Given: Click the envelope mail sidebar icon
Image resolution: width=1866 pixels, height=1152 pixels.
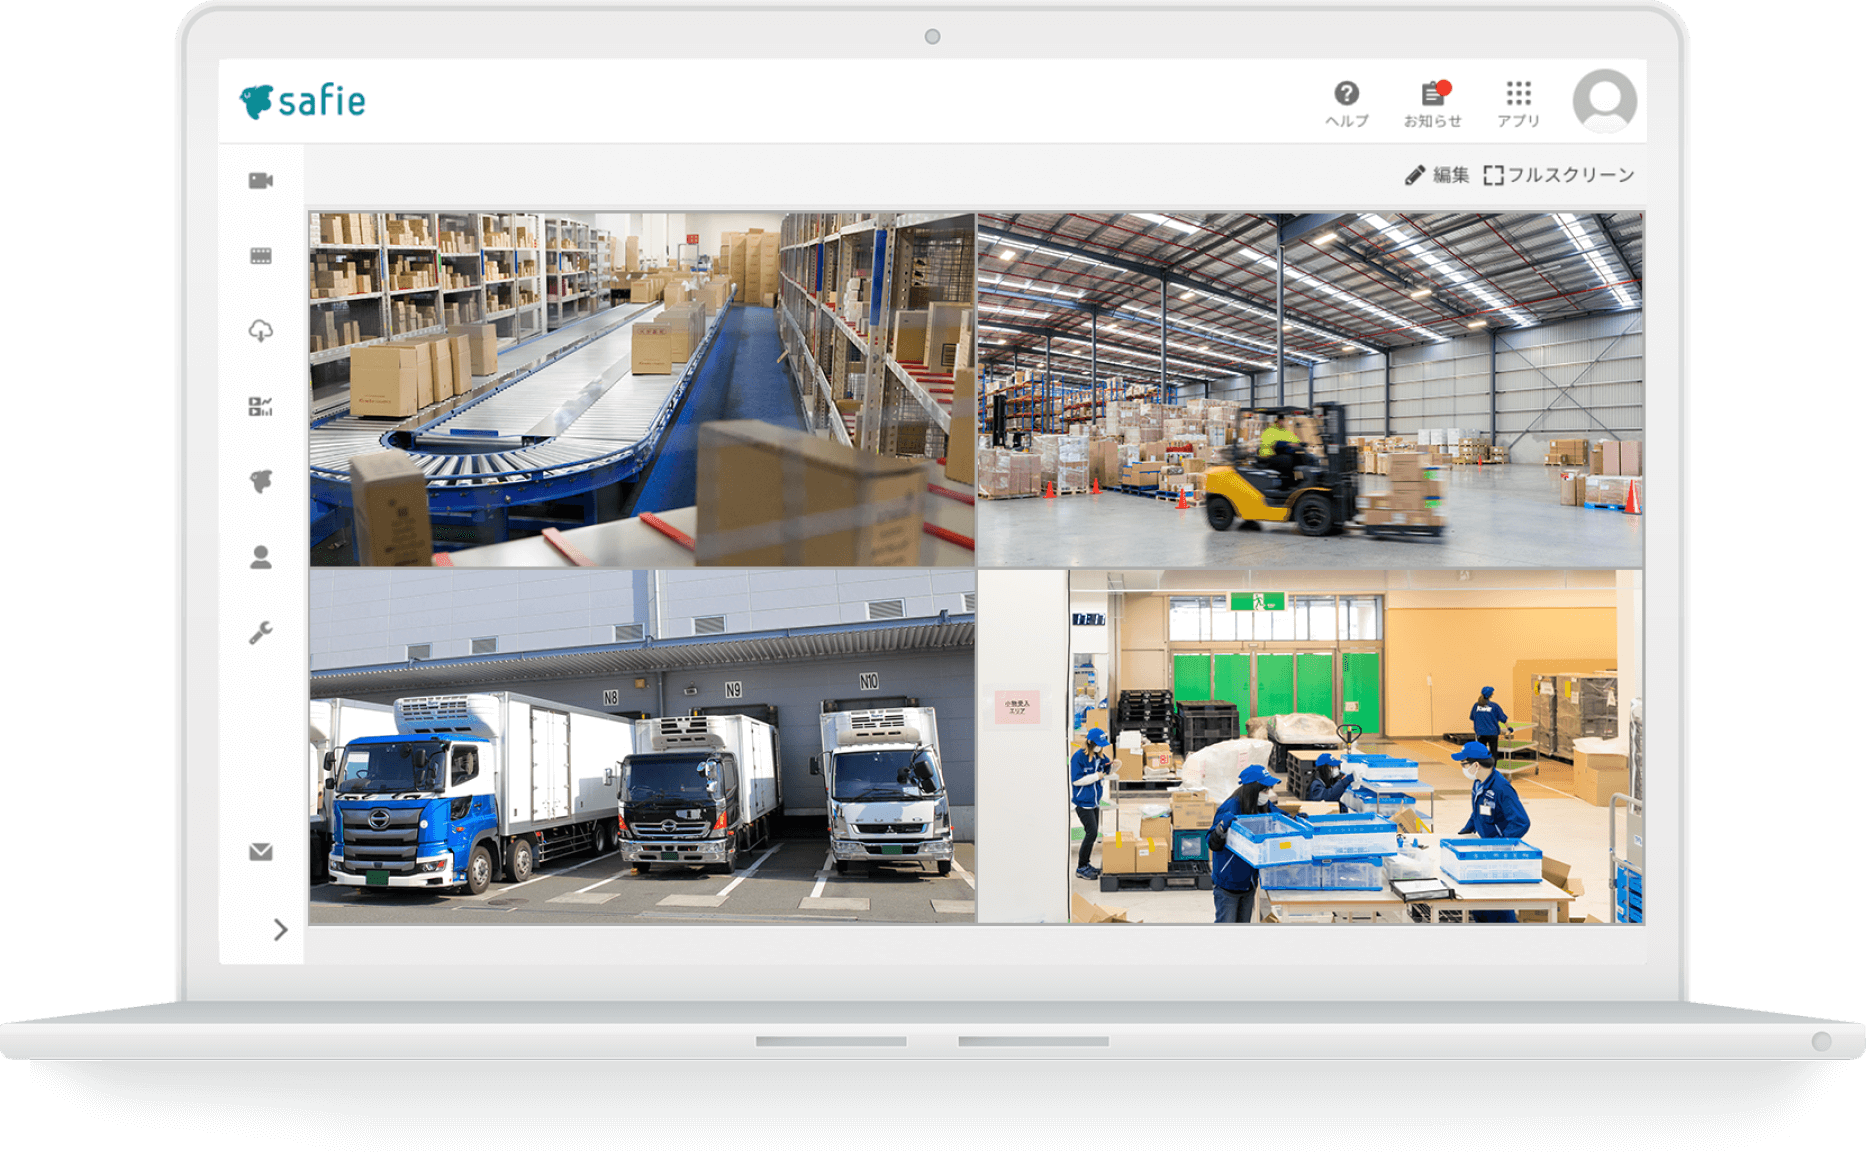Looking at the screenshot, I should (261, 852).
